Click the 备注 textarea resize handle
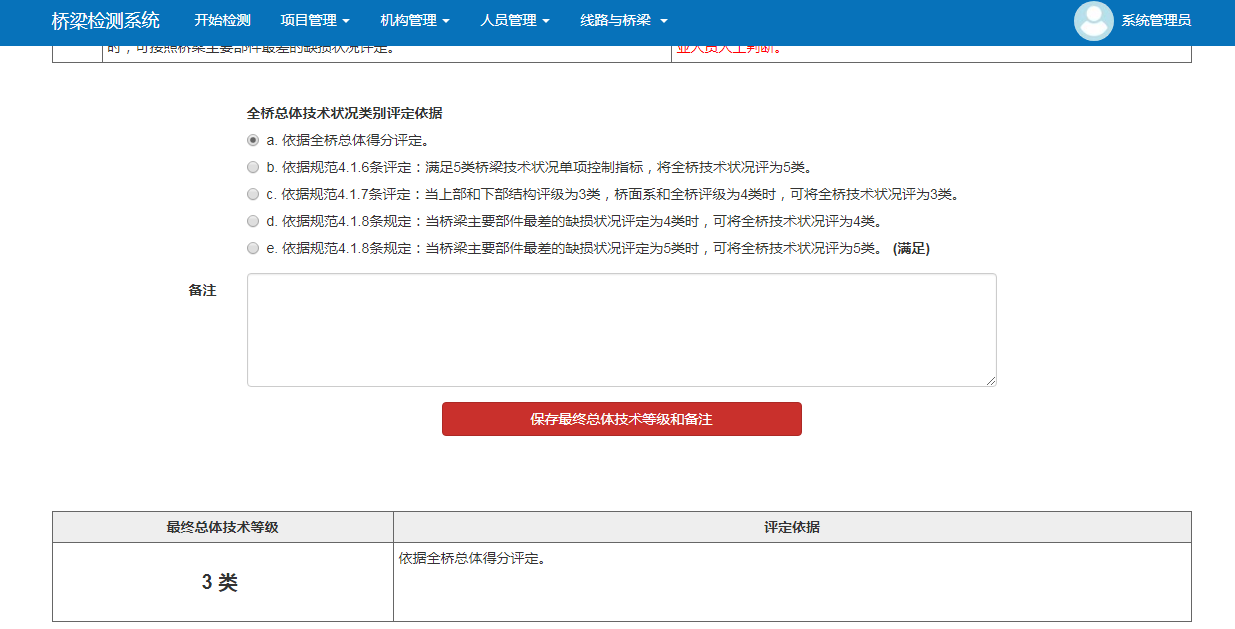This screenshot has width=1235, height=629. [x=991, y=381]
